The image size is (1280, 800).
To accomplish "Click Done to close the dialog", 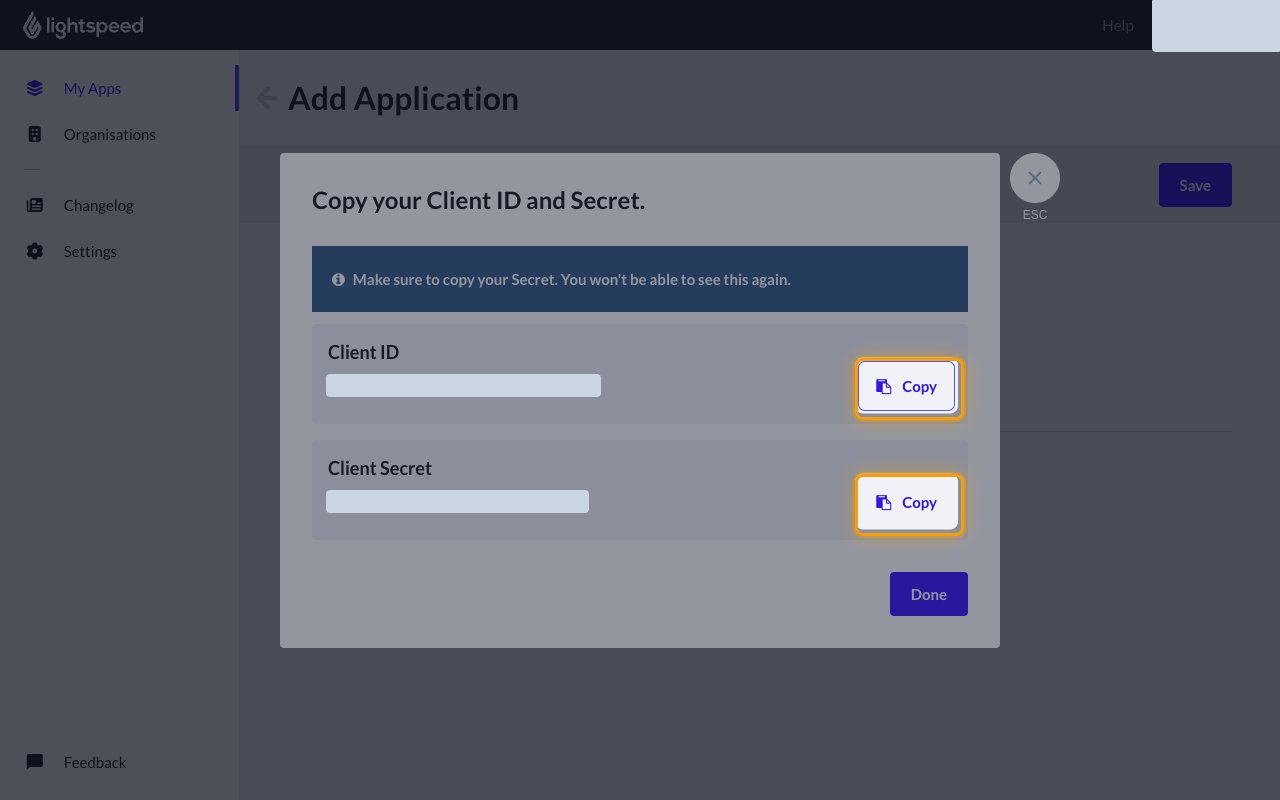I will coord(929,594).
